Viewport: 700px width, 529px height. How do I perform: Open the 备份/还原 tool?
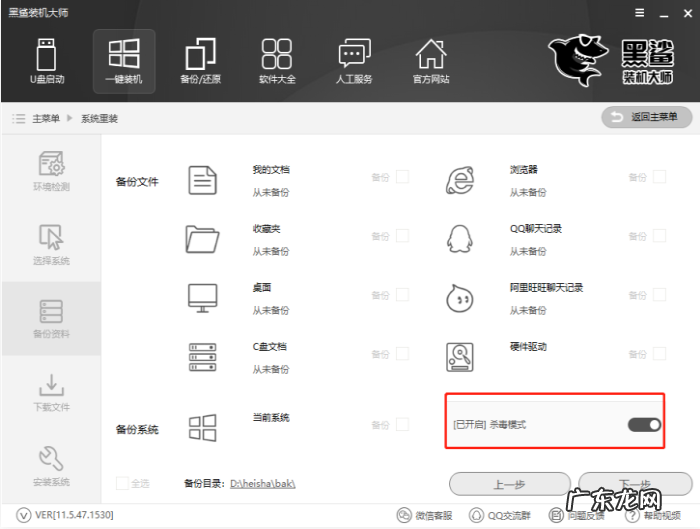[200, 61]
